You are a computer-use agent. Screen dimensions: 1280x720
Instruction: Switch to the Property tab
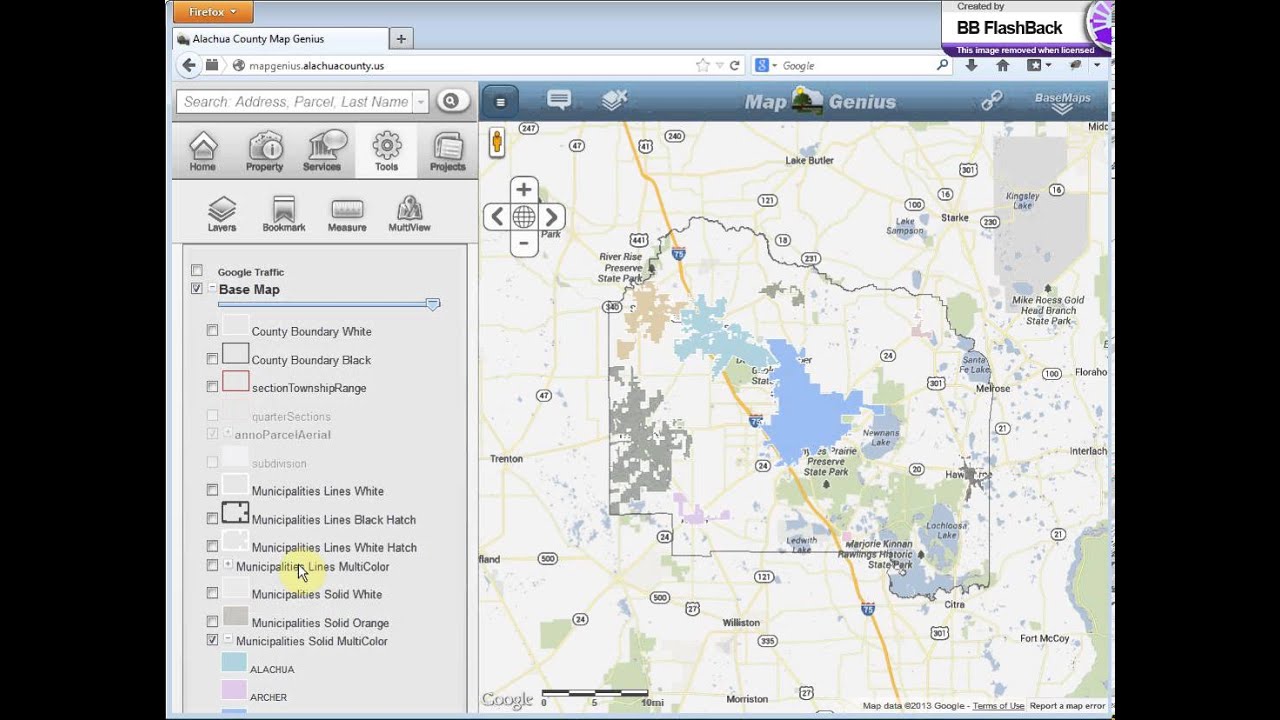pos(265,151)
